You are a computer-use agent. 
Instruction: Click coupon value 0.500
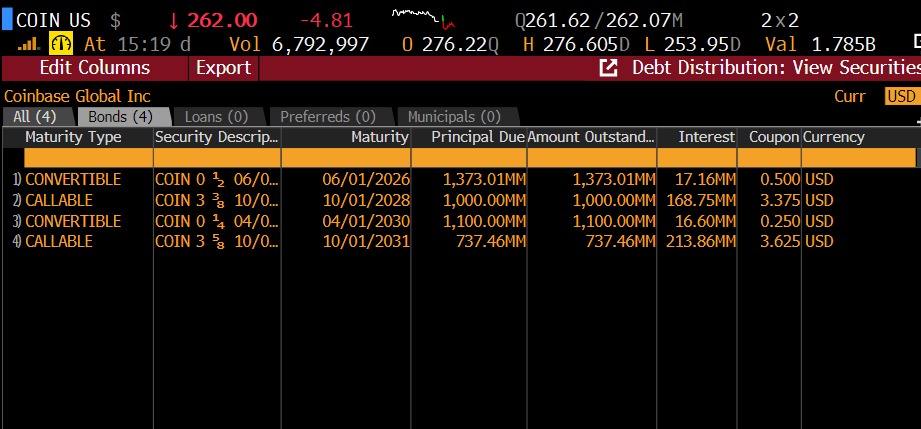(780, 179)
